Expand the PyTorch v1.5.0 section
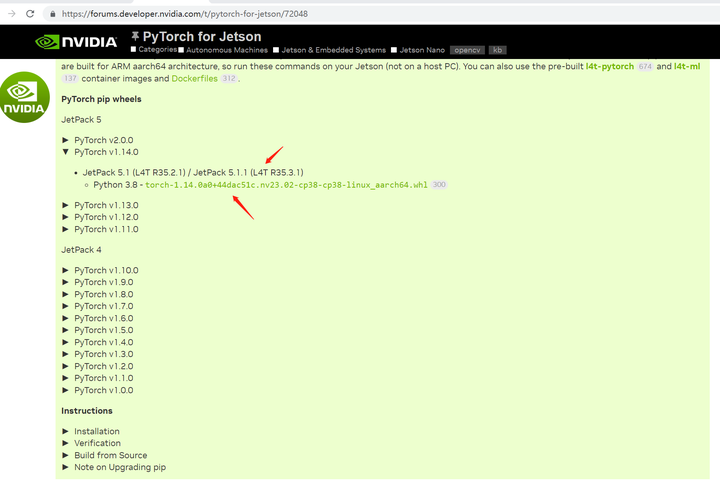The width and height of the screenshot is (720, 491). click(98, 330)
